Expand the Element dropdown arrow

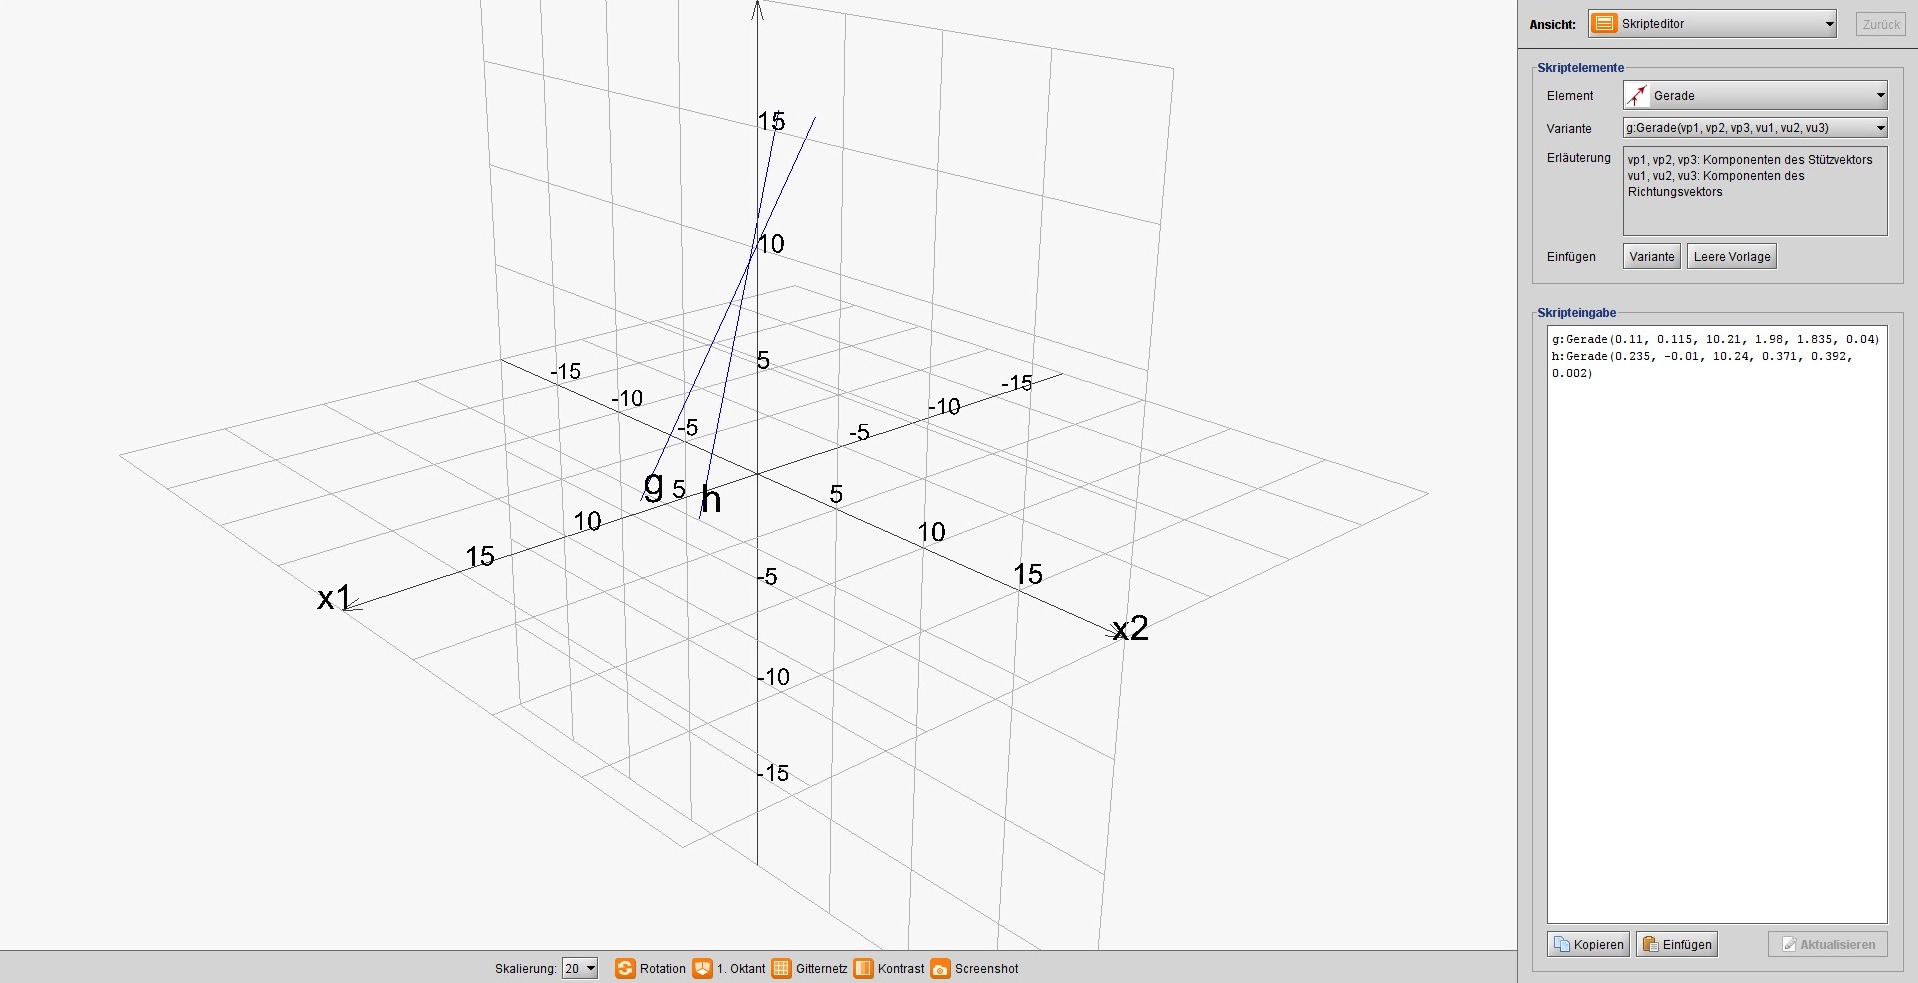click(1880, 96)
